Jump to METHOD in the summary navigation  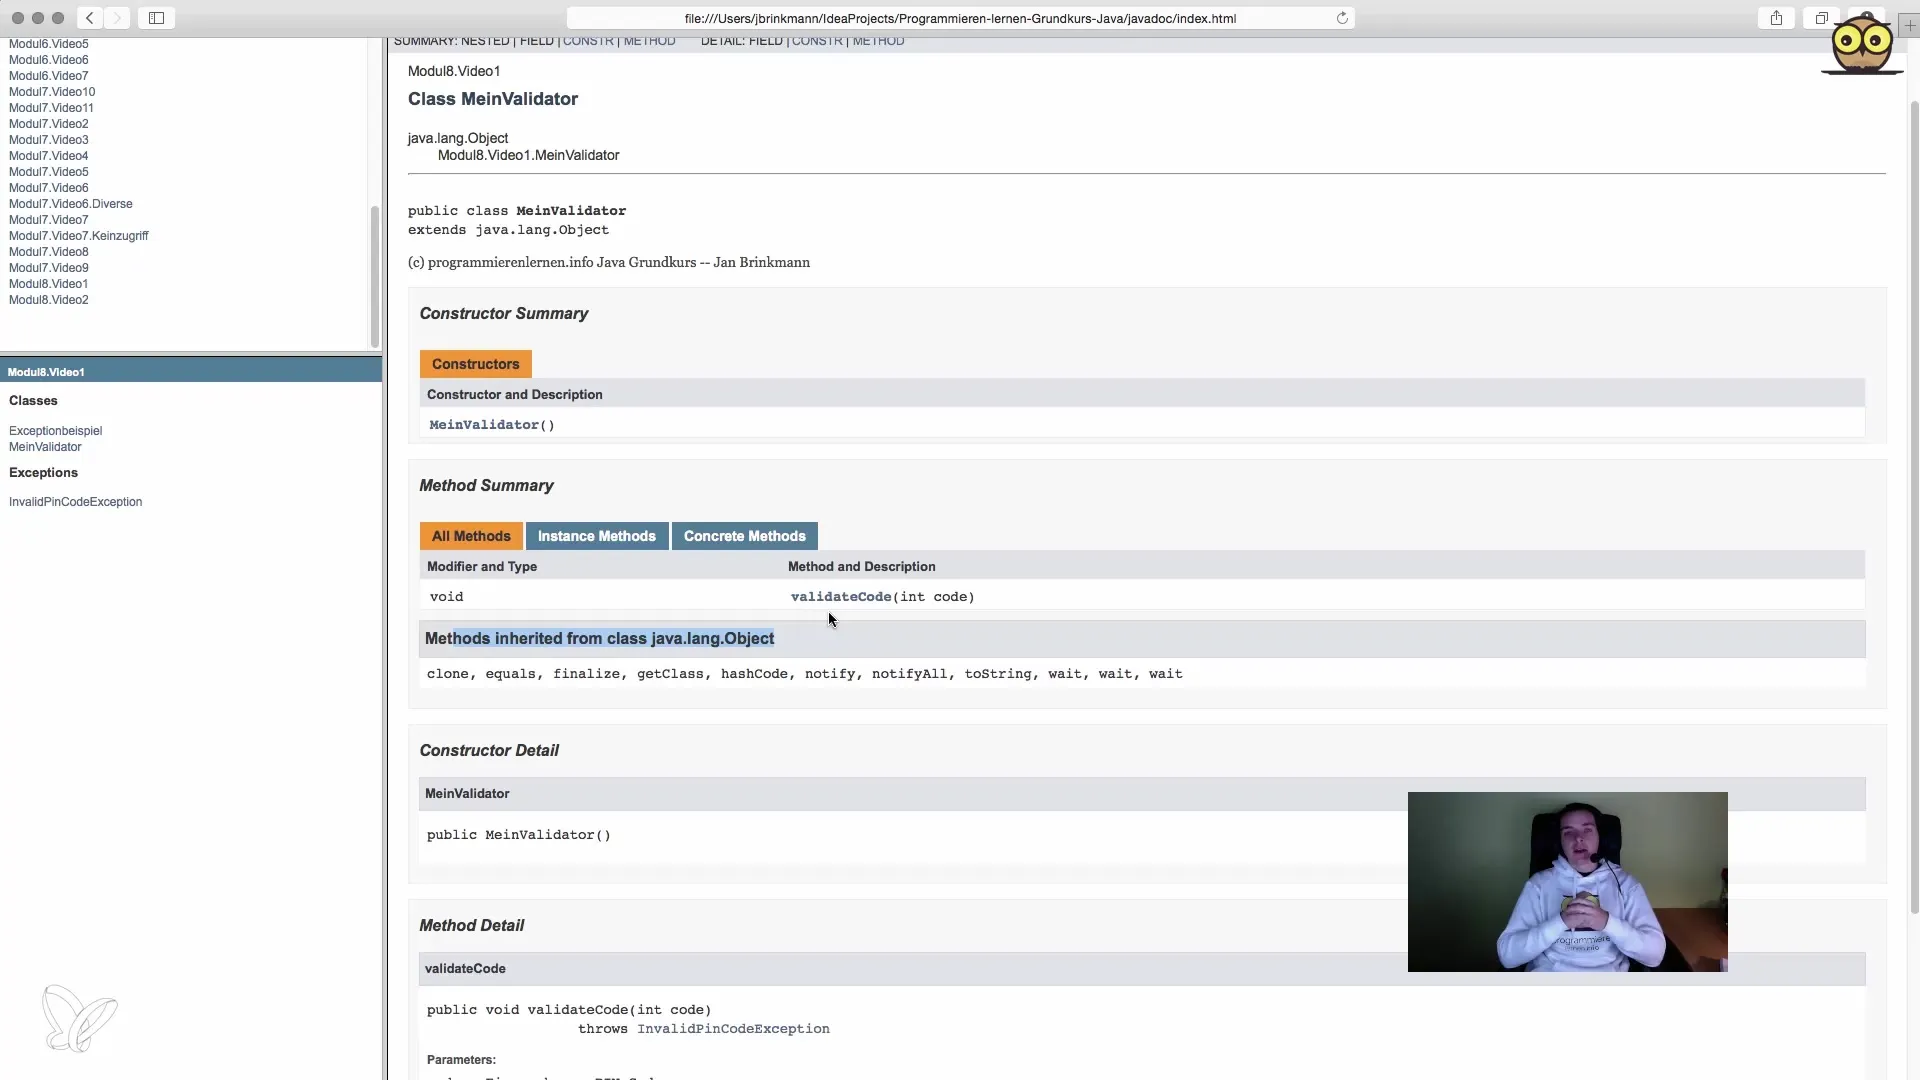[649, 41]
